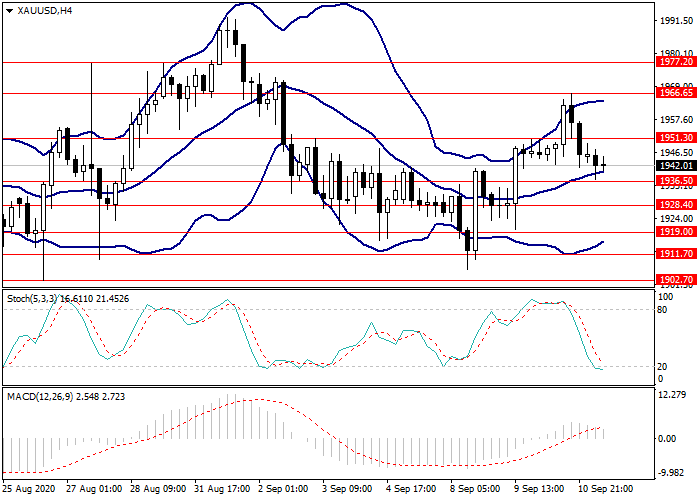
Task: Select the 1966.65 resistance price tag
Action: tap(677, 93)
